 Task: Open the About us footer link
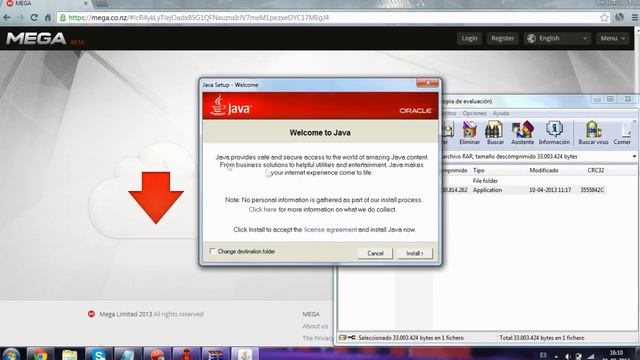tap(315, 326)
